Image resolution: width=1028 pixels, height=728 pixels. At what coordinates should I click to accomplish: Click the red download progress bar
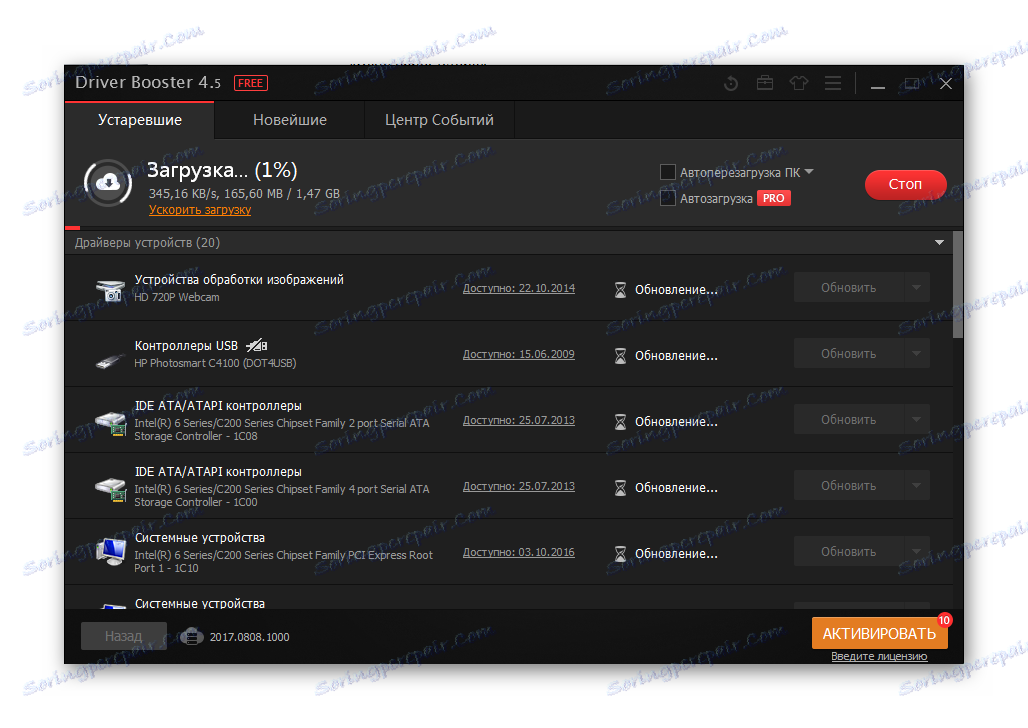click(73, 228)
